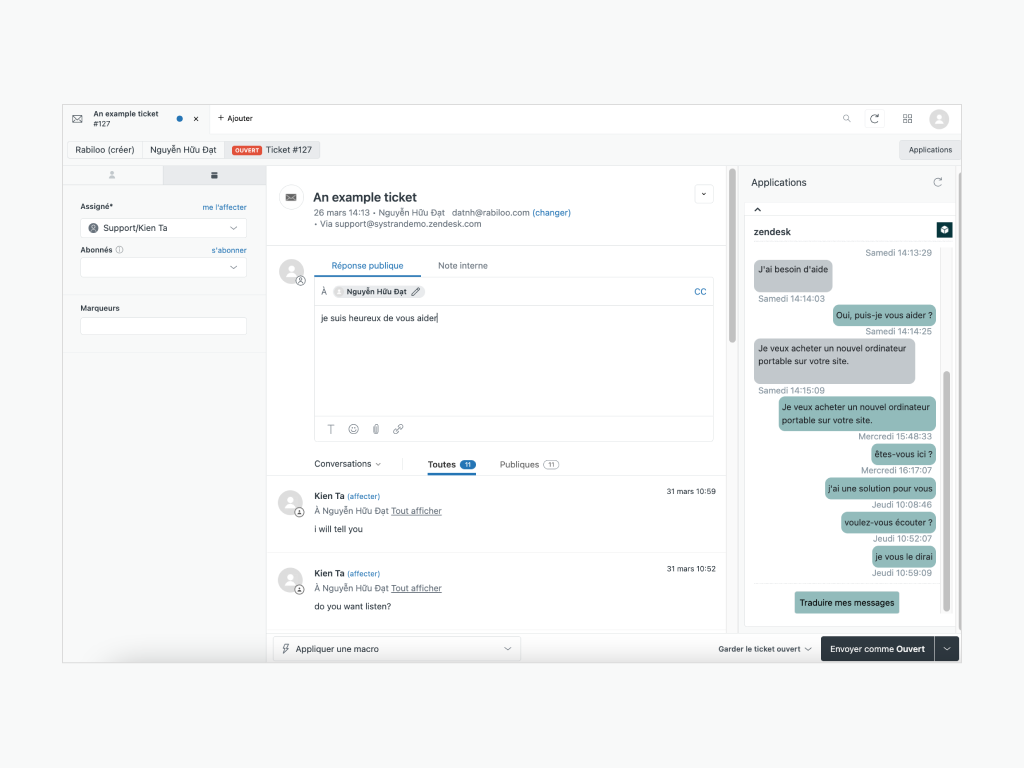Viewport: 1024px width, 768px height.
Task: Open the Abonnés dropdown field
Action: click(163, 268)
